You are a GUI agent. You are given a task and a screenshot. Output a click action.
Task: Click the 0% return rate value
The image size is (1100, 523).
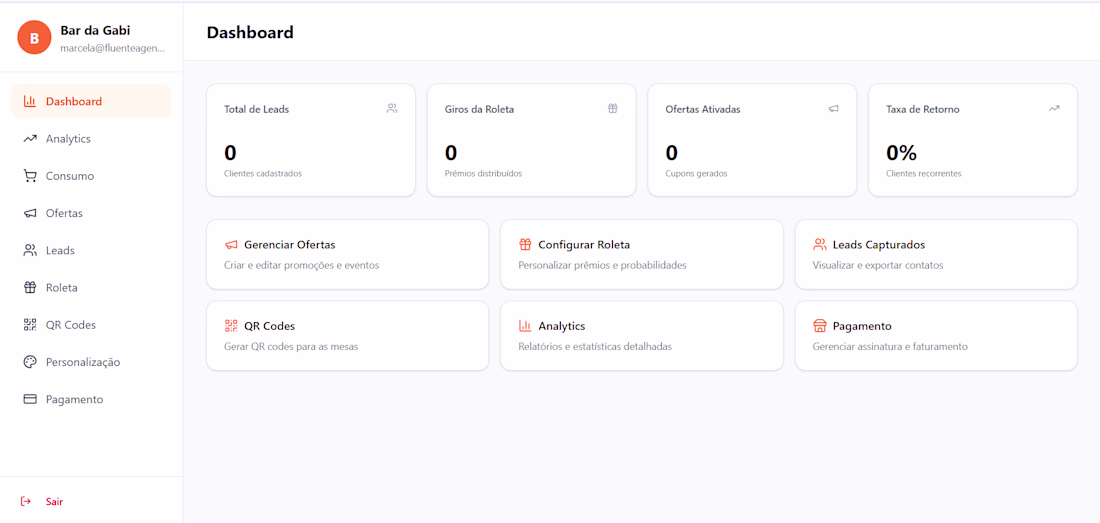(x=901, y=152)
